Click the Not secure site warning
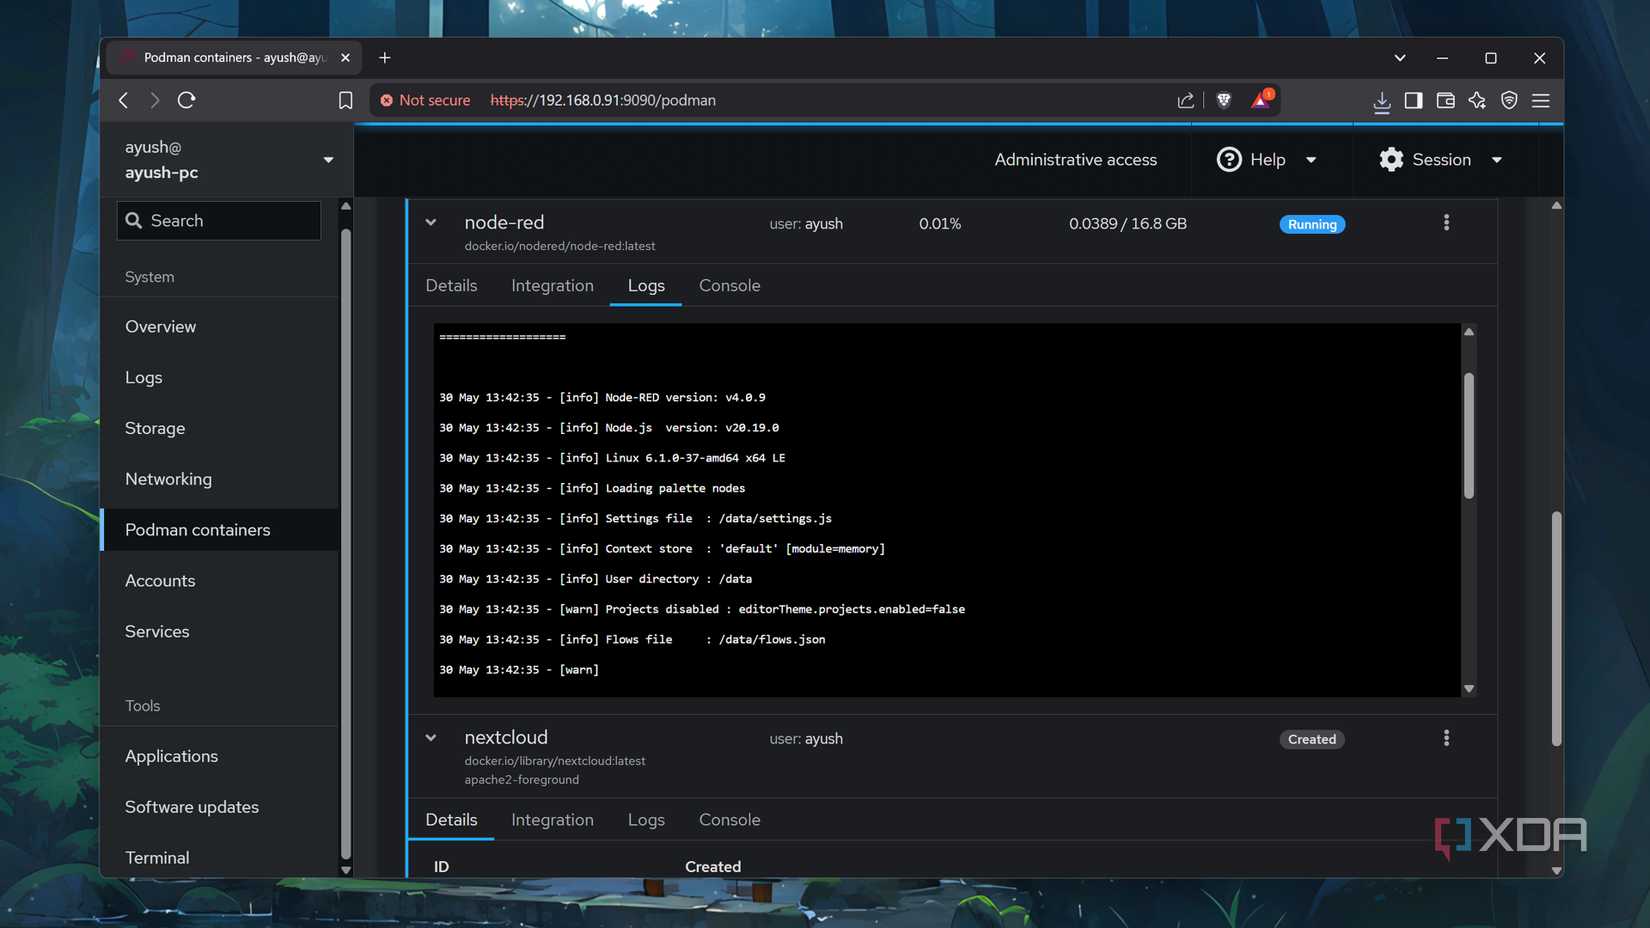The image size is (1650, 928). click(425, 100)
